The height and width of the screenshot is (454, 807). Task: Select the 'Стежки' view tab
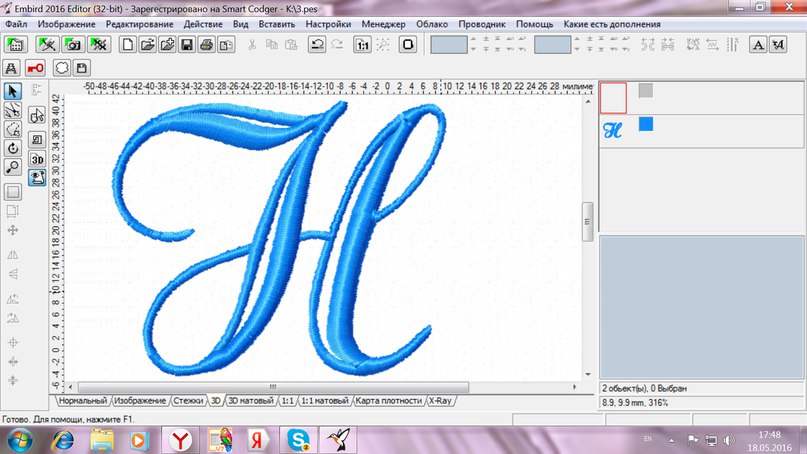pyautogui.click(x=187, y=400)
